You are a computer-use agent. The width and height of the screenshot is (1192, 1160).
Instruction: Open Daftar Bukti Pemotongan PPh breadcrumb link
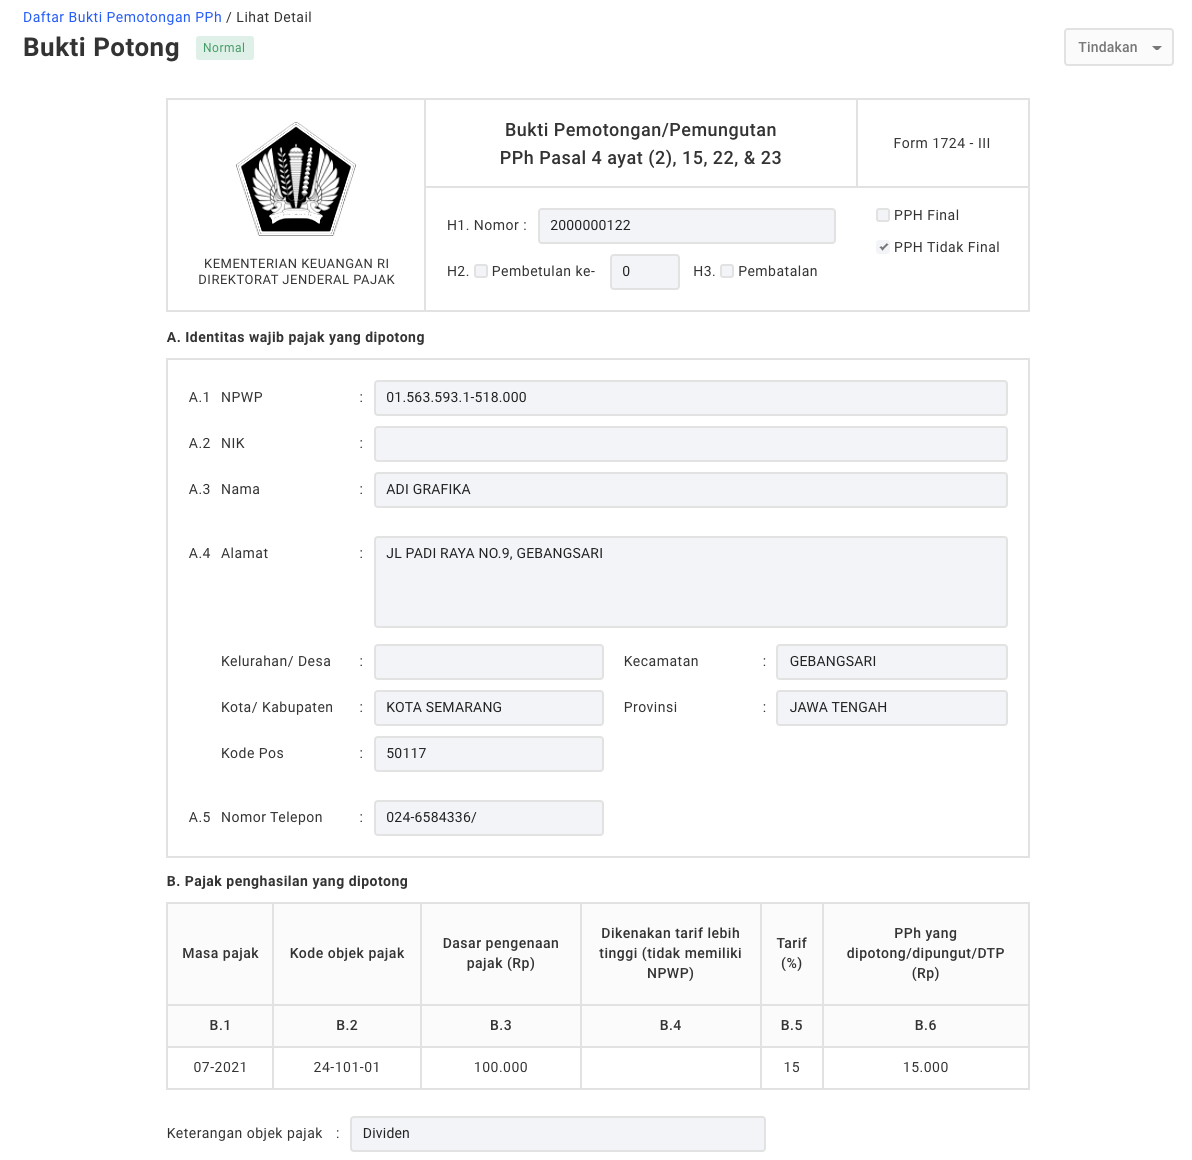pyautogui.click(x=122, y=17)
